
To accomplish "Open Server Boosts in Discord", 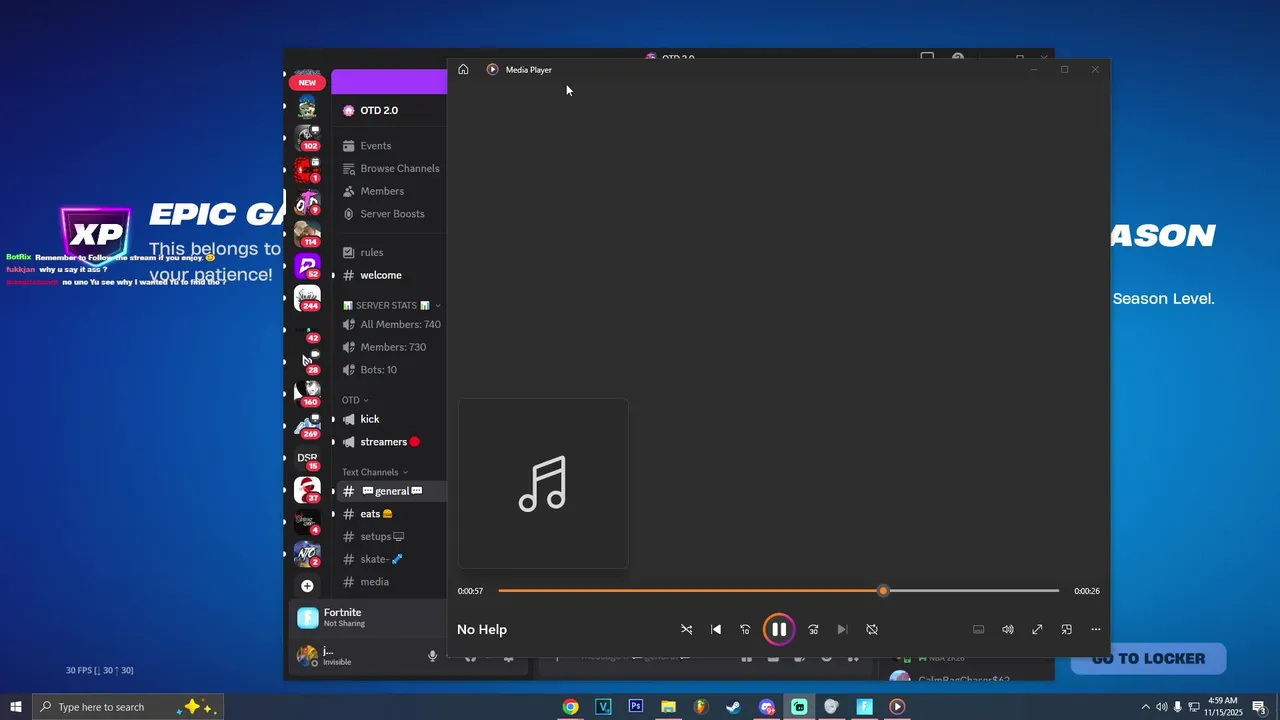I will pos(390,214).
